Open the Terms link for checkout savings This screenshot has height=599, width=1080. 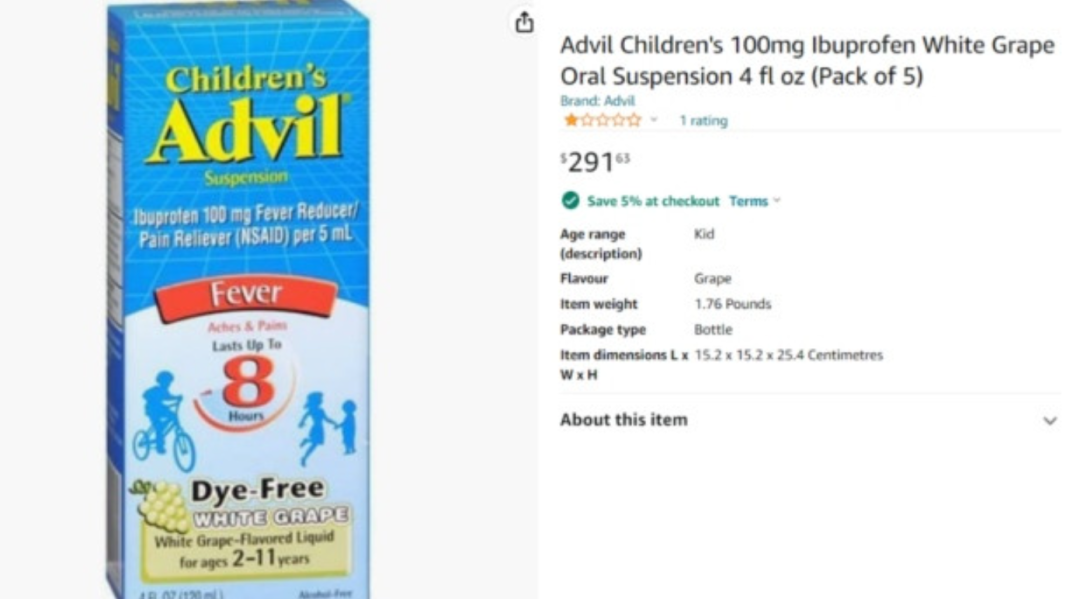(748, 201)
